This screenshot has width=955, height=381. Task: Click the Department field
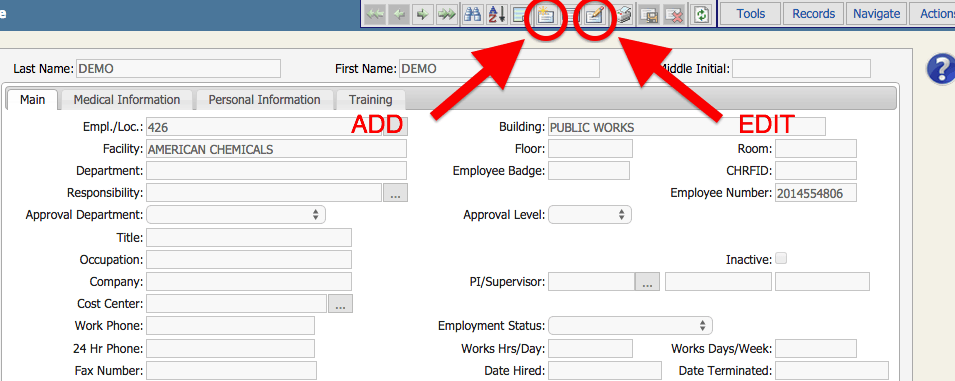pos(277,171)
